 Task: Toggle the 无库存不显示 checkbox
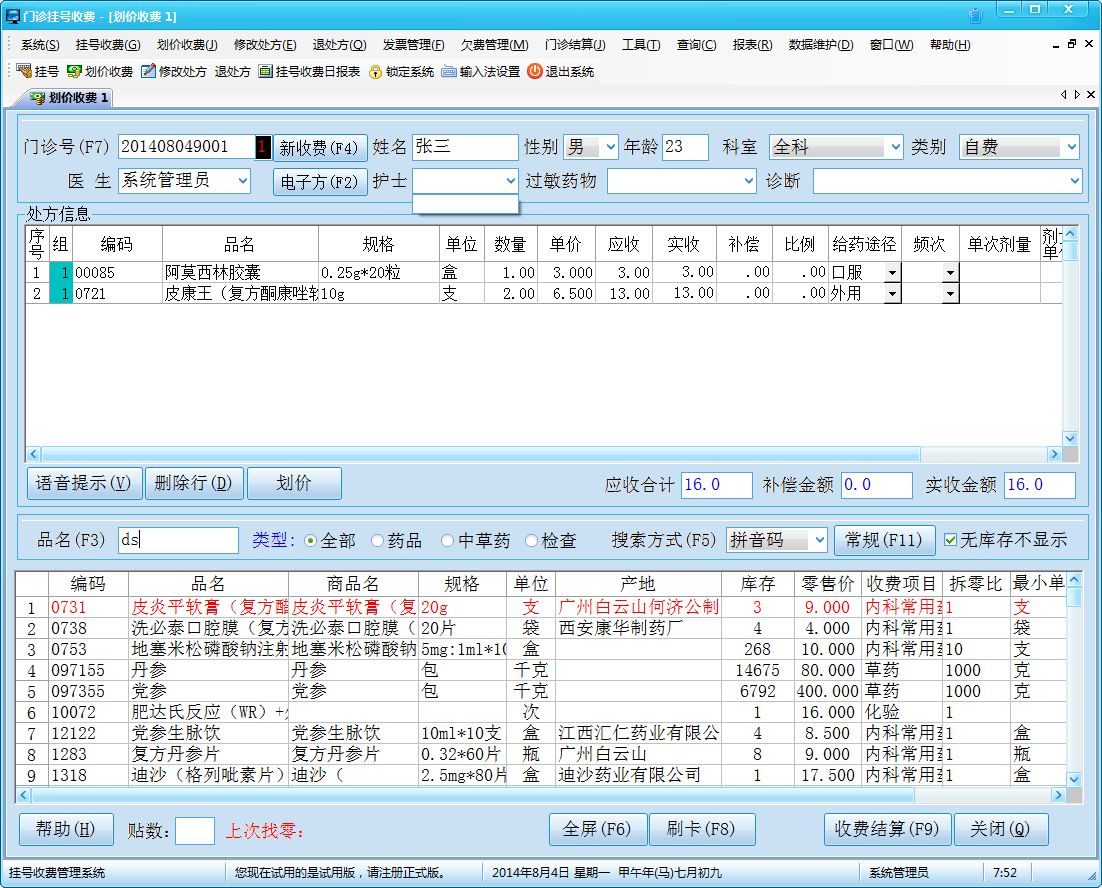tap(951, 540)
